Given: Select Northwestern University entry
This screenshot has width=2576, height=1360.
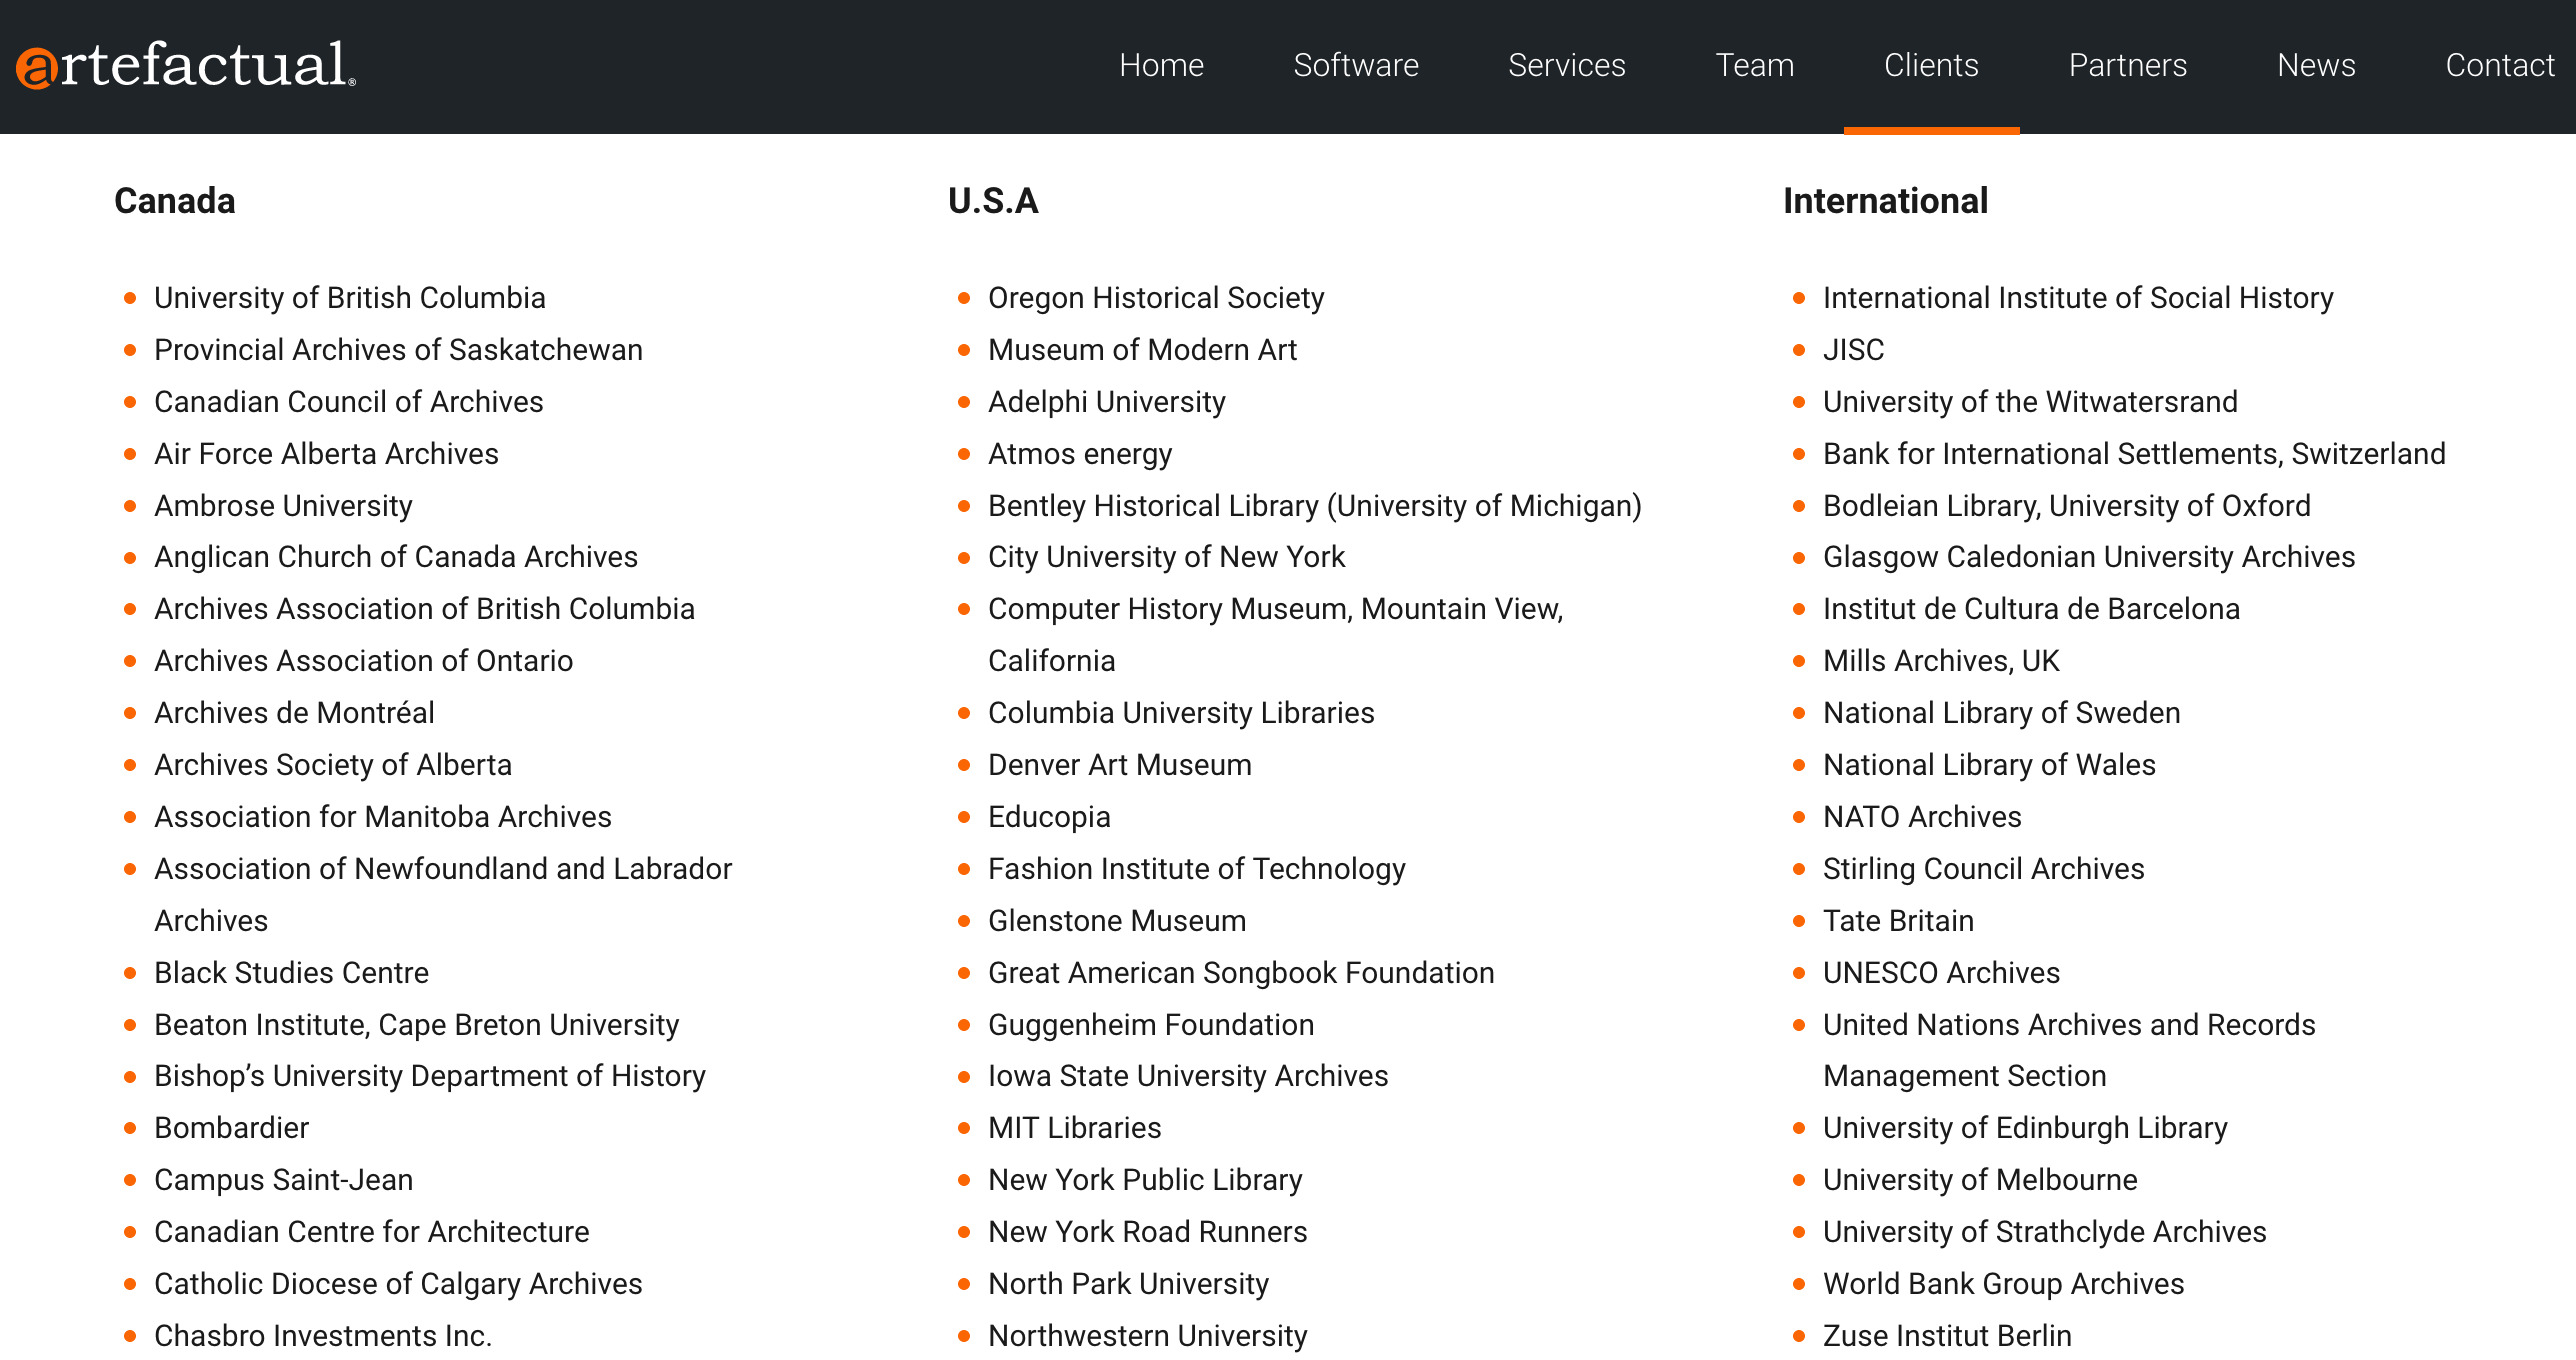Looking at the screenshot, I should [1148, 1336].
